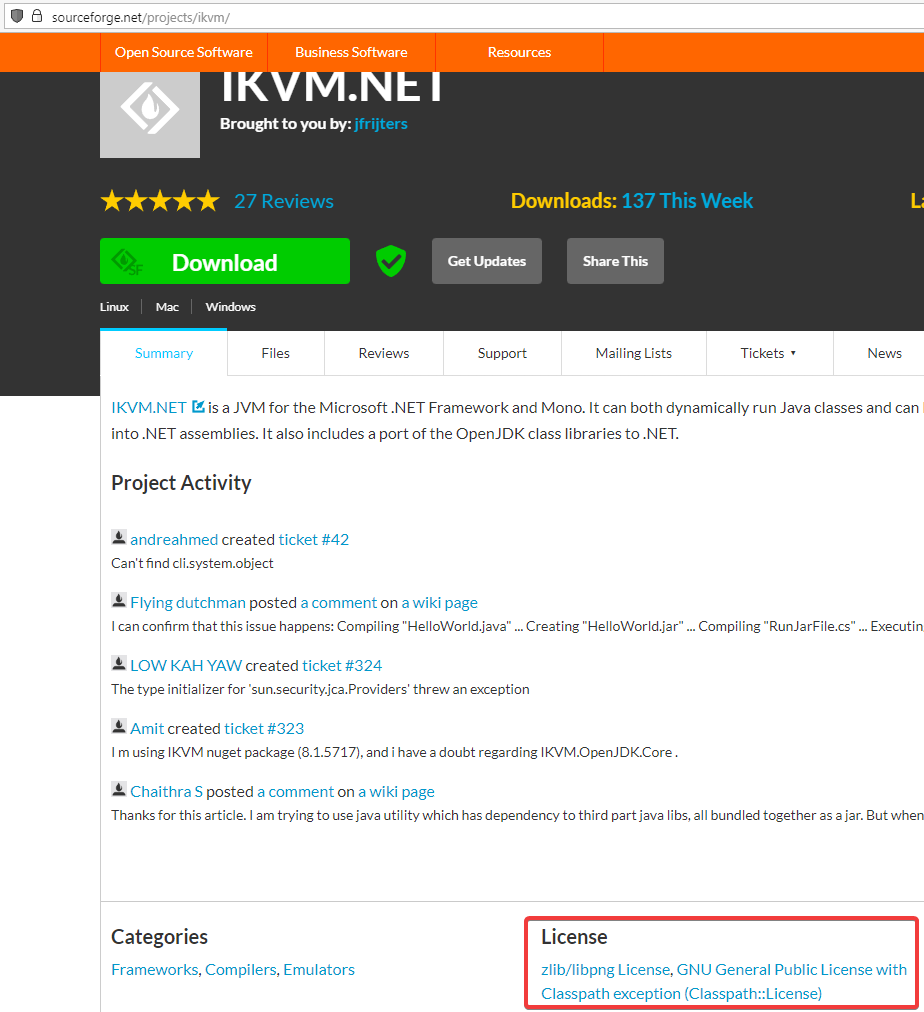This screenshot has height=1012, width=924.
Task: Click the address bar URL field
Action: point(200,16)
